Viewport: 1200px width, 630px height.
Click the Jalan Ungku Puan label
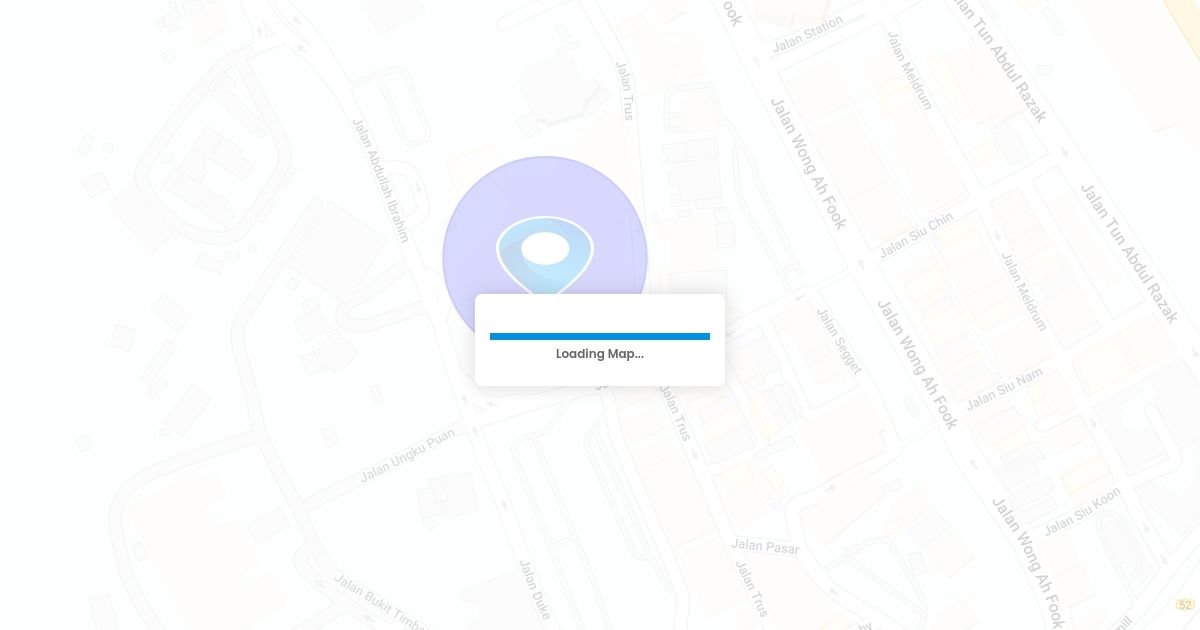tap(407, 455)
